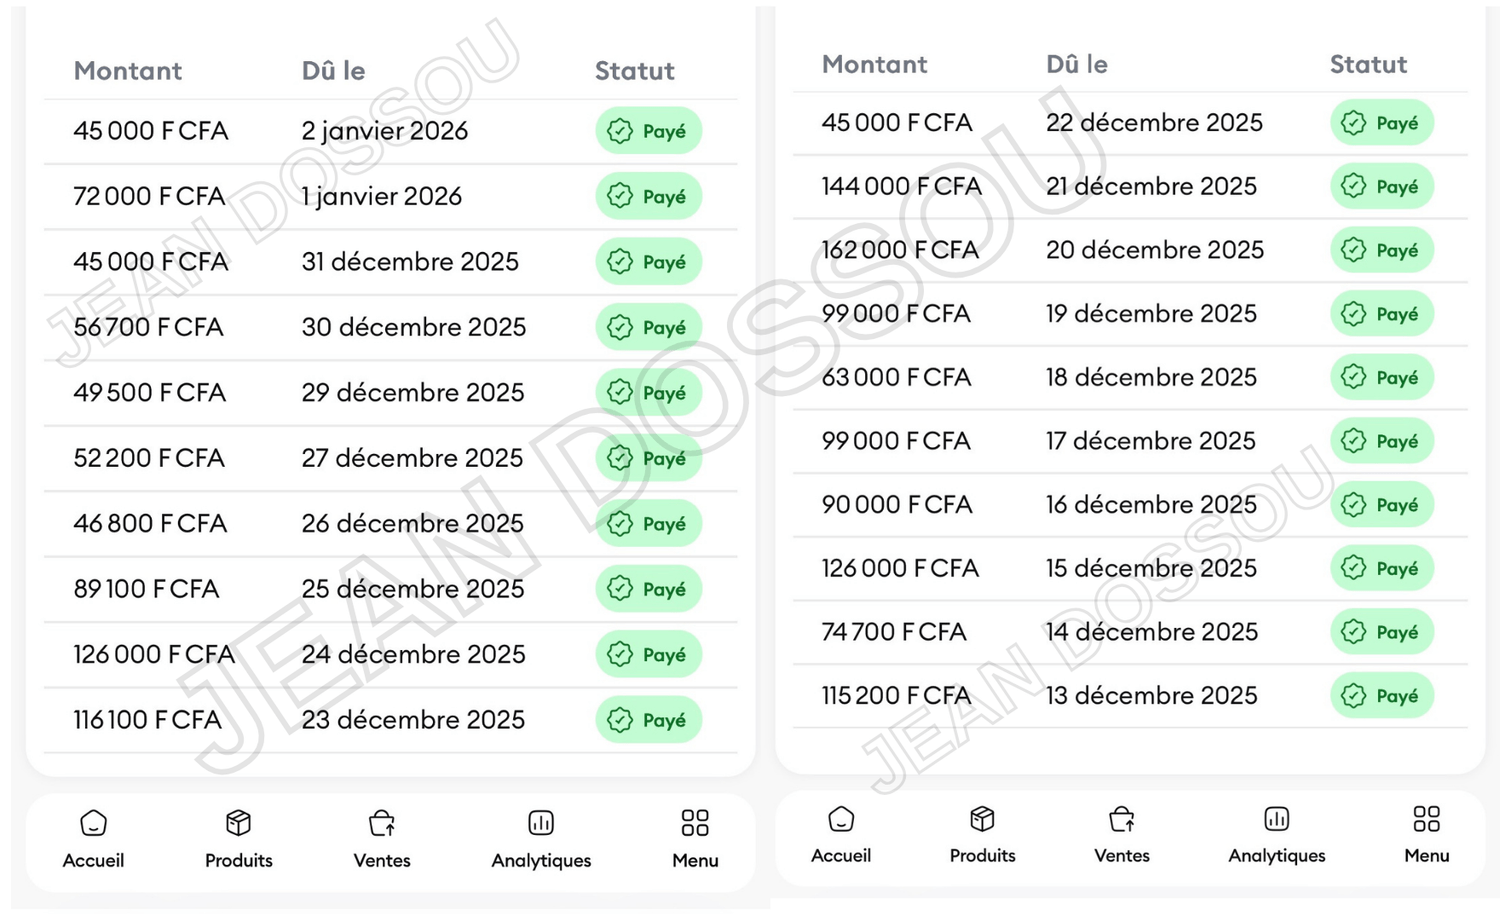This screenshot has height=920, width=1500.
Task: Click the Dû le header in right table
Action: click(1077, 64)
